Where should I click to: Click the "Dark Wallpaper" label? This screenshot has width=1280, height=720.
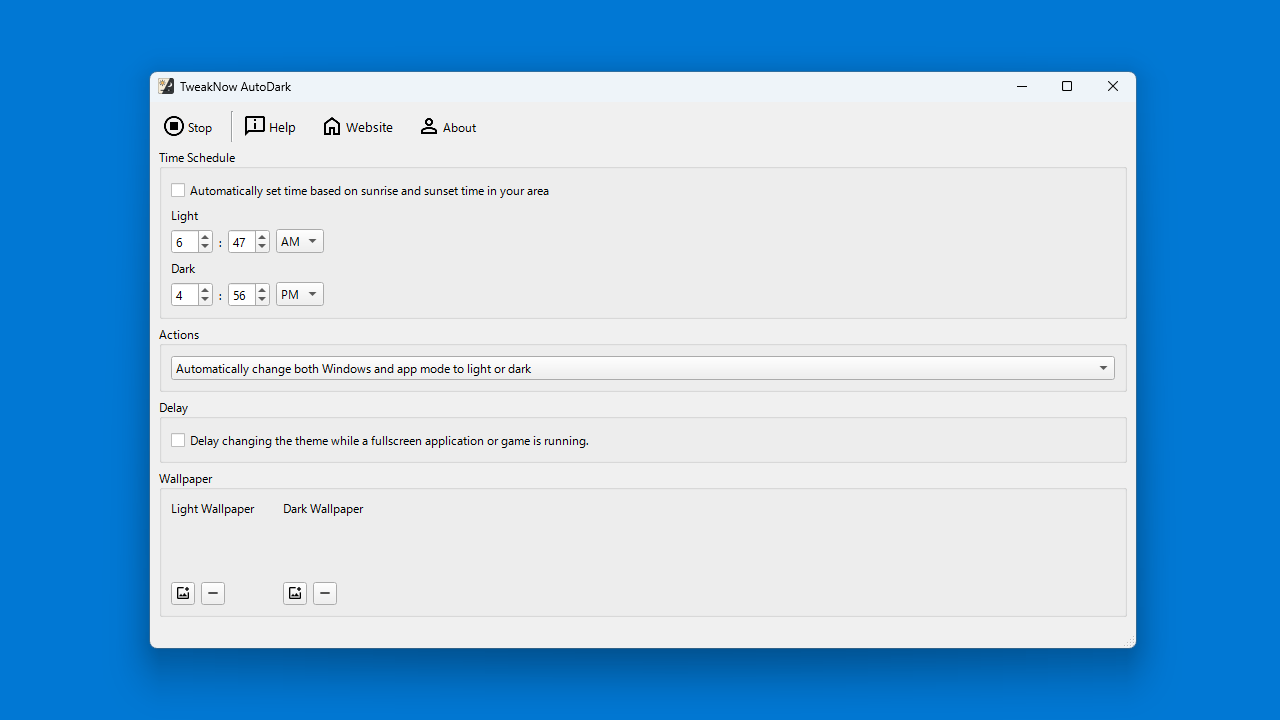[323, 509]
